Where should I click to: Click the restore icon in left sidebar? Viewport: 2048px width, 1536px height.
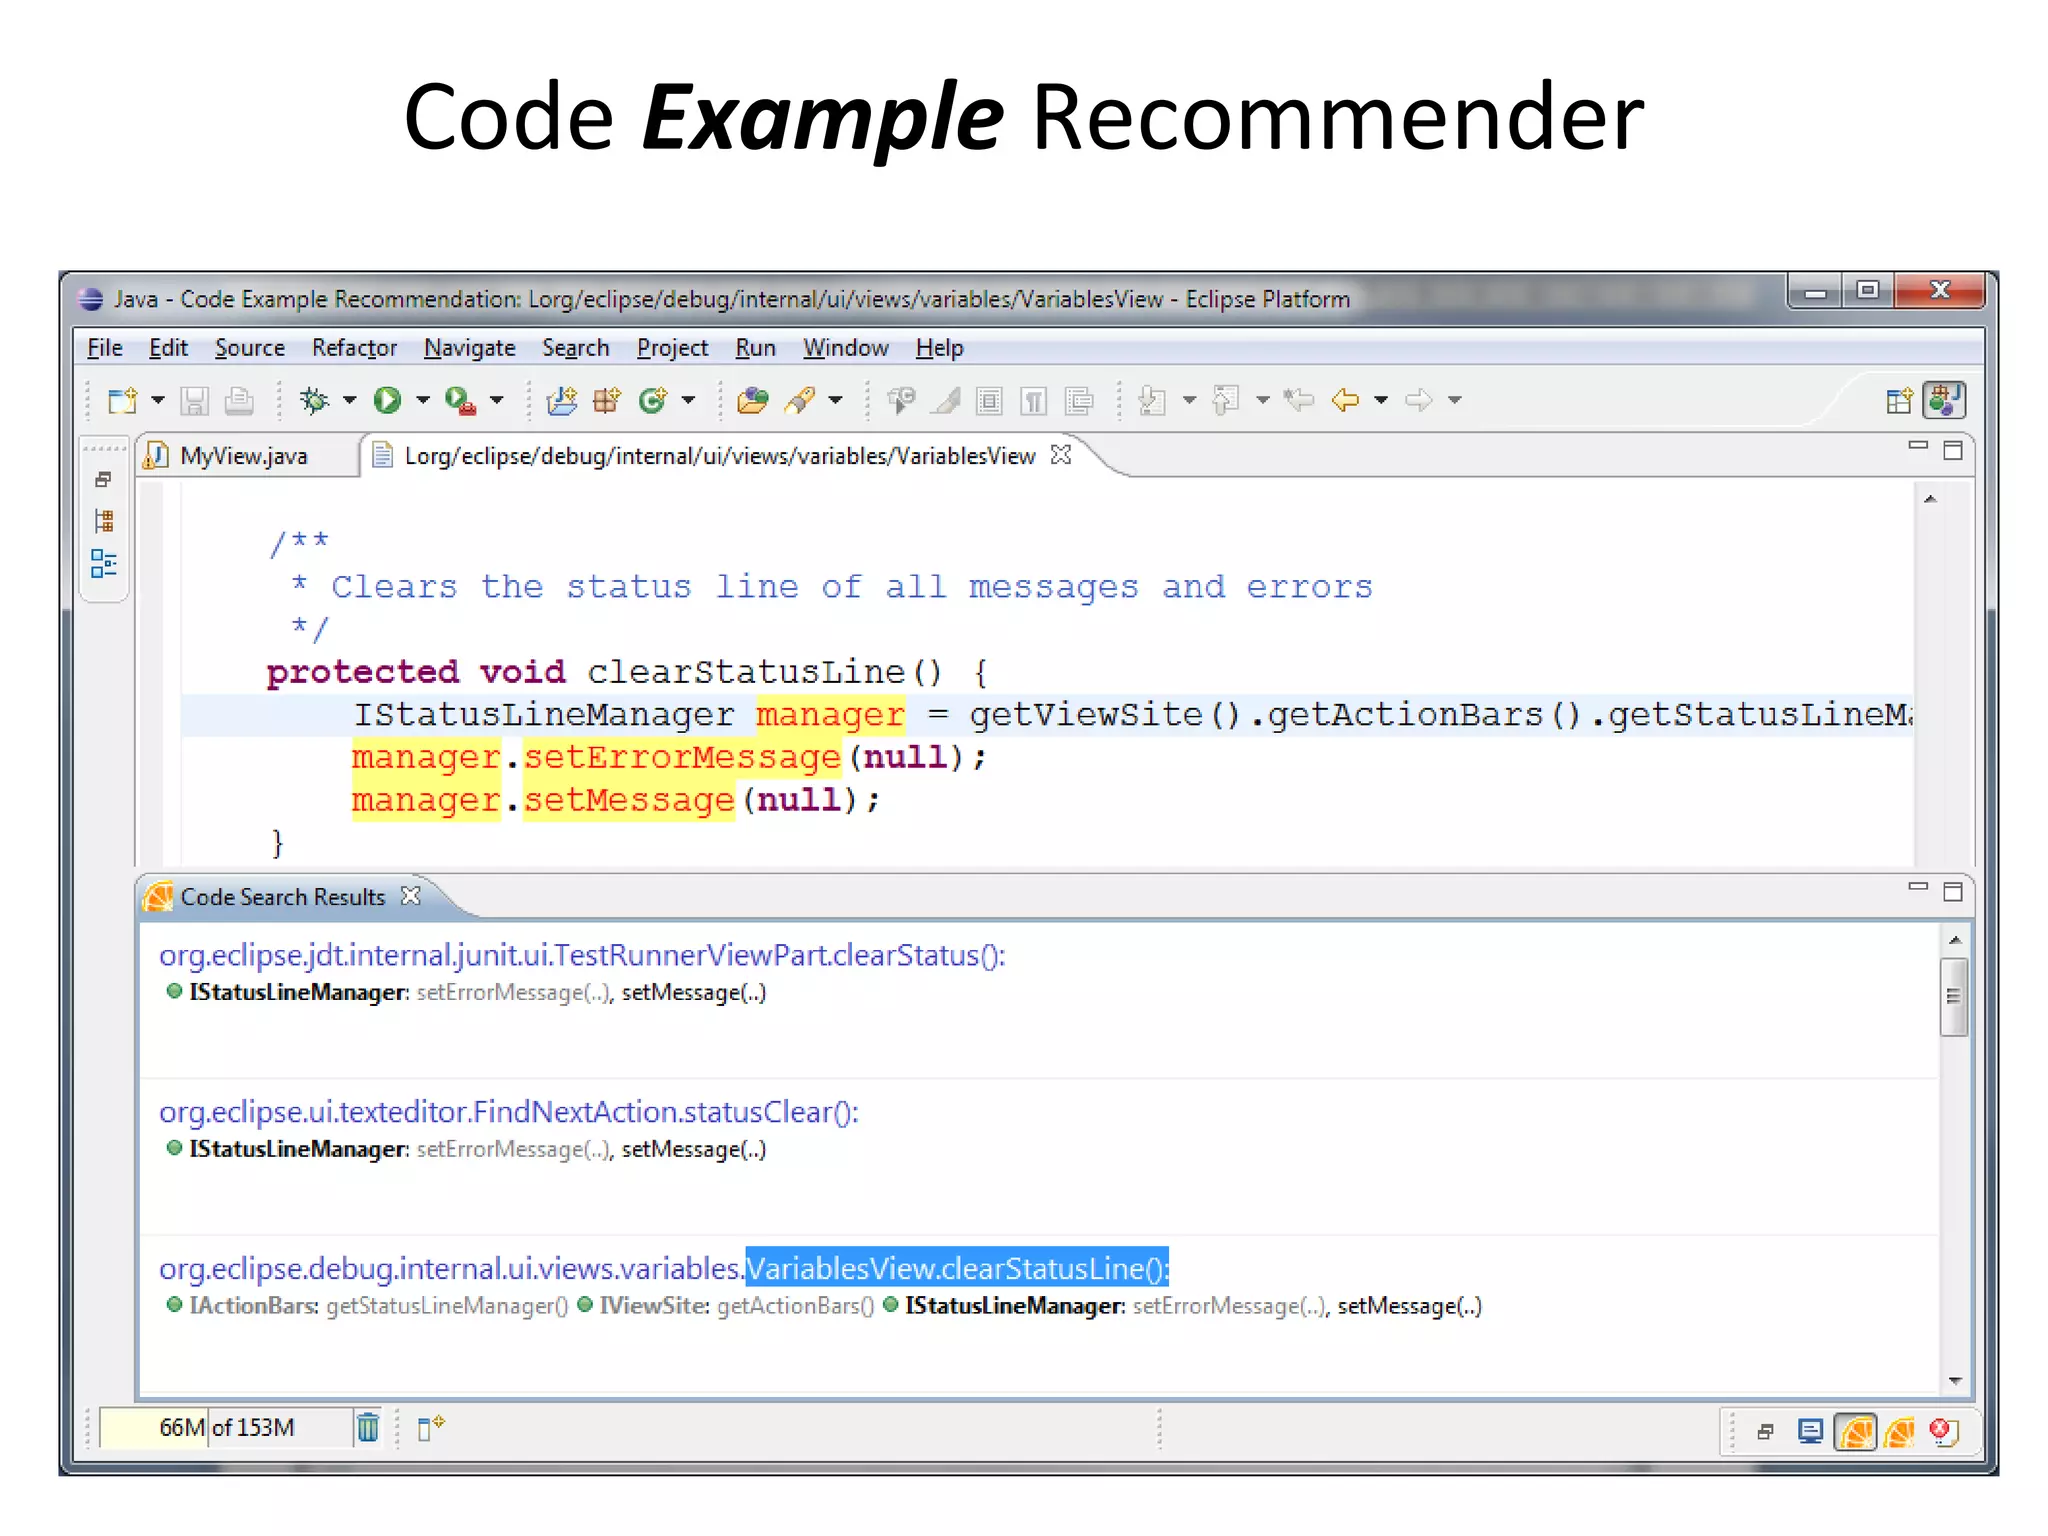[103, 480]
